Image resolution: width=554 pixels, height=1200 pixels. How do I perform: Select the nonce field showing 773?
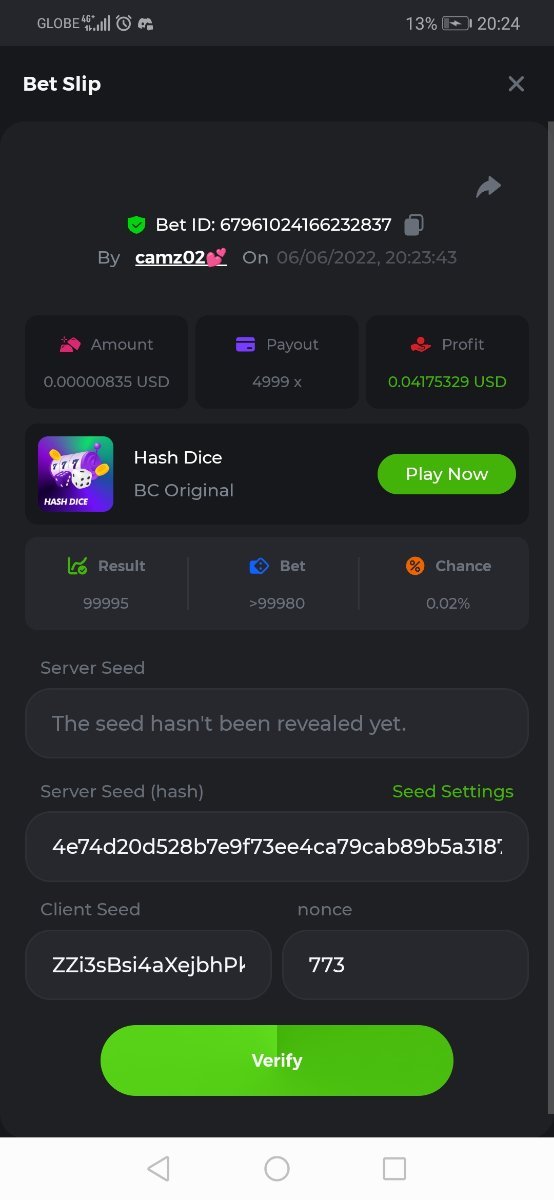coord(406,965)
